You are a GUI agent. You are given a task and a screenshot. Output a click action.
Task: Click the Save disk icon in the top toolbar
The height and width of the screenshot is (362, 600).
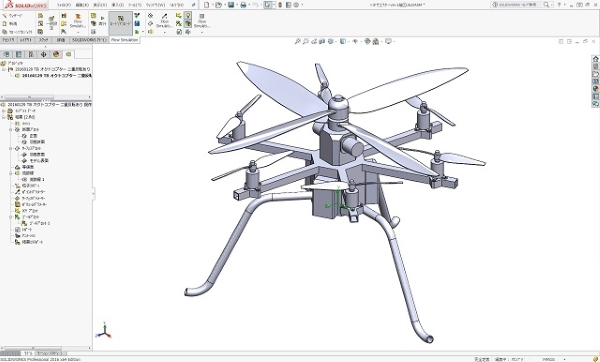[231, 5]
